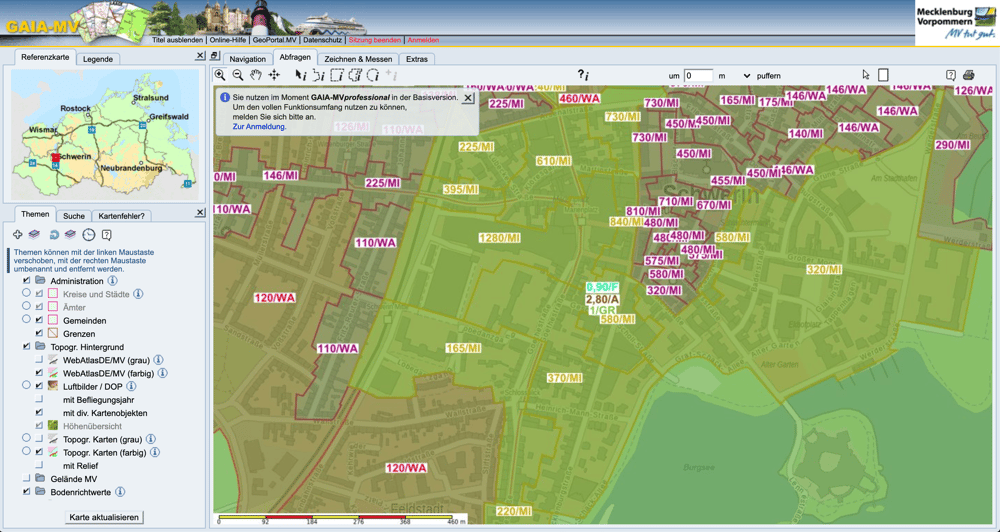Open the Online-Hilfe link

point(228,40)
